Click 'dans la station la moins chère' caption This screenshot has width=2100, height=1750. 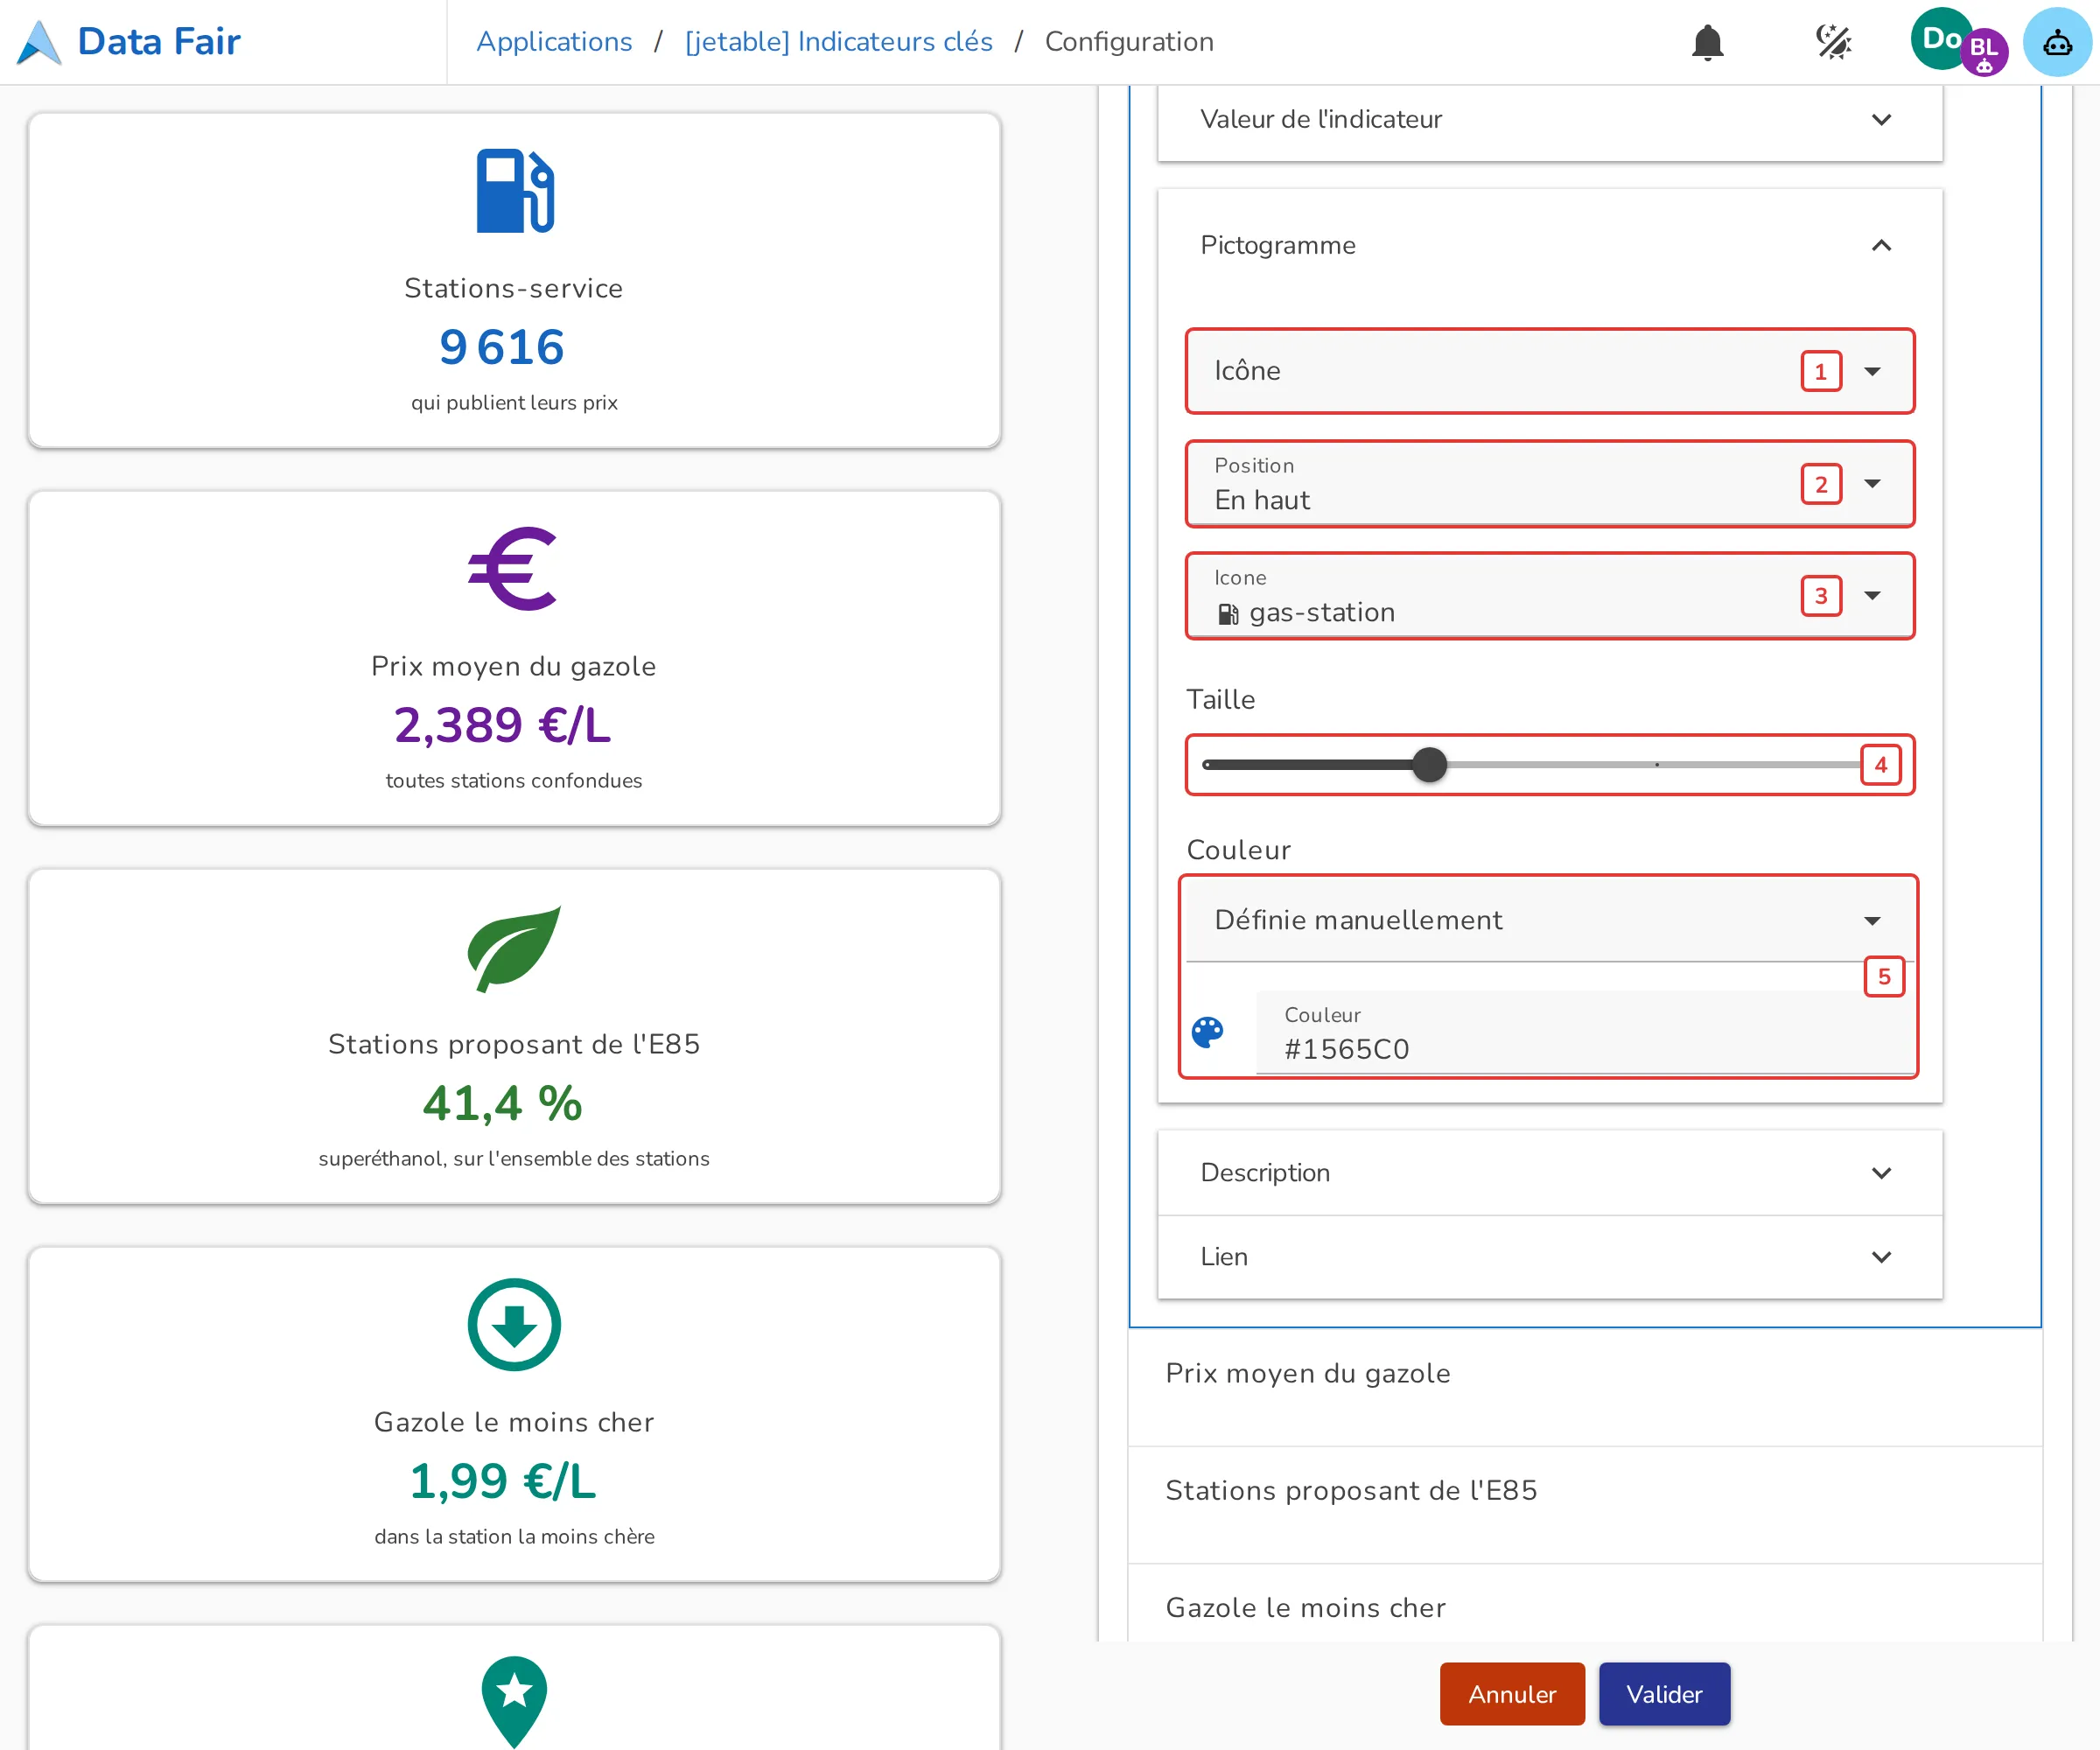514,1536
